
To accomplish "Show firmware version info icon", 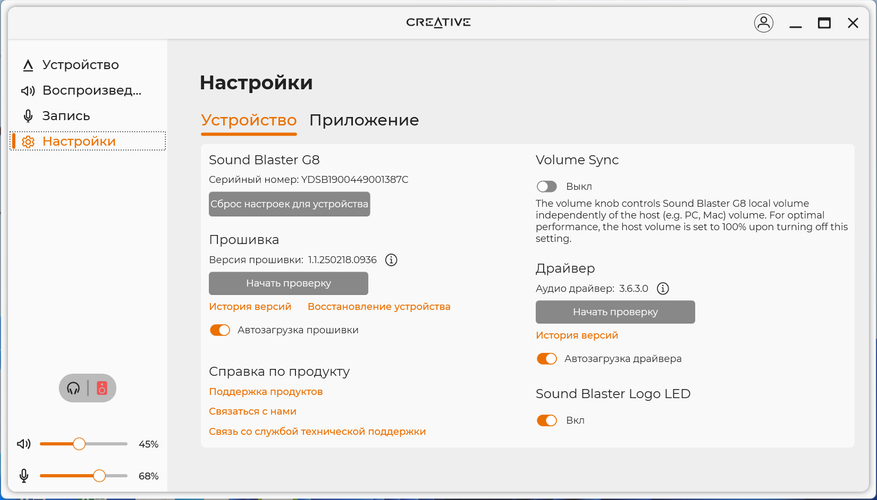I will coord(392,260).
